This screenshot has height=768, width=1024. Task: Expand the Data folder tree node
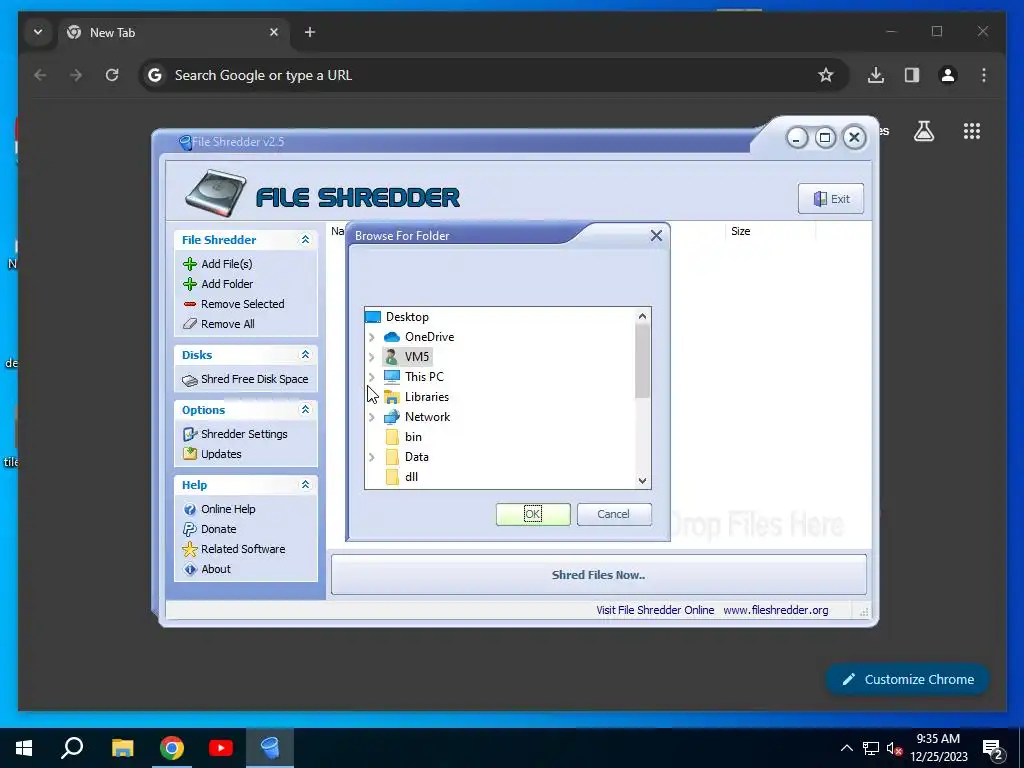[372, 457]
